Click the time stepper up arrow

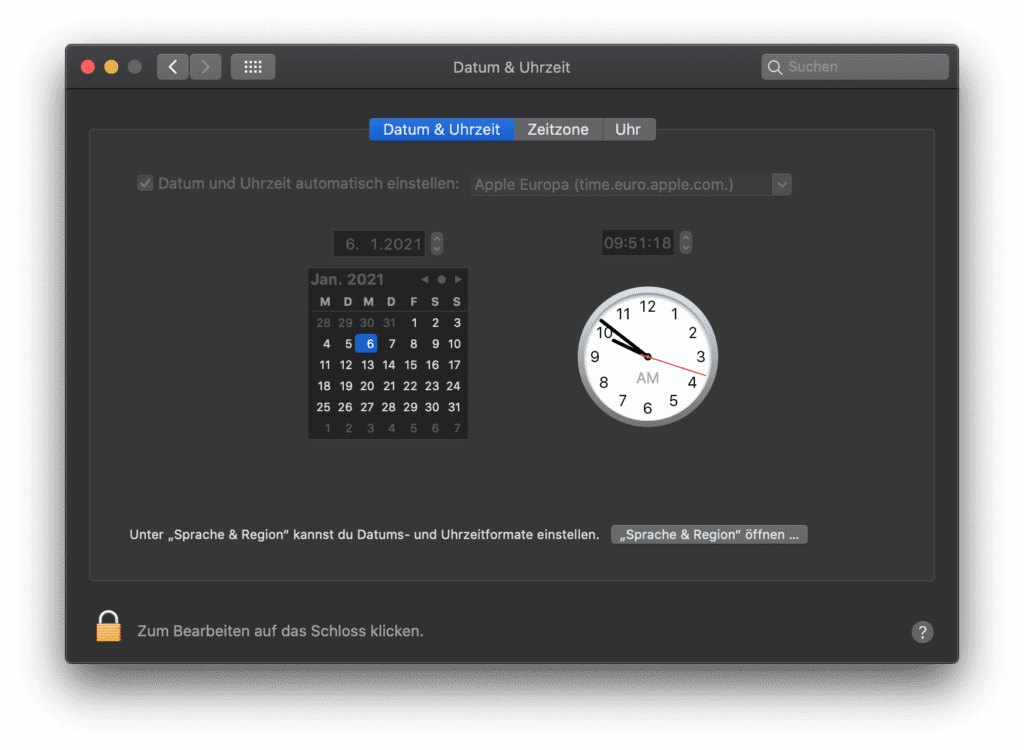(686, 237)
